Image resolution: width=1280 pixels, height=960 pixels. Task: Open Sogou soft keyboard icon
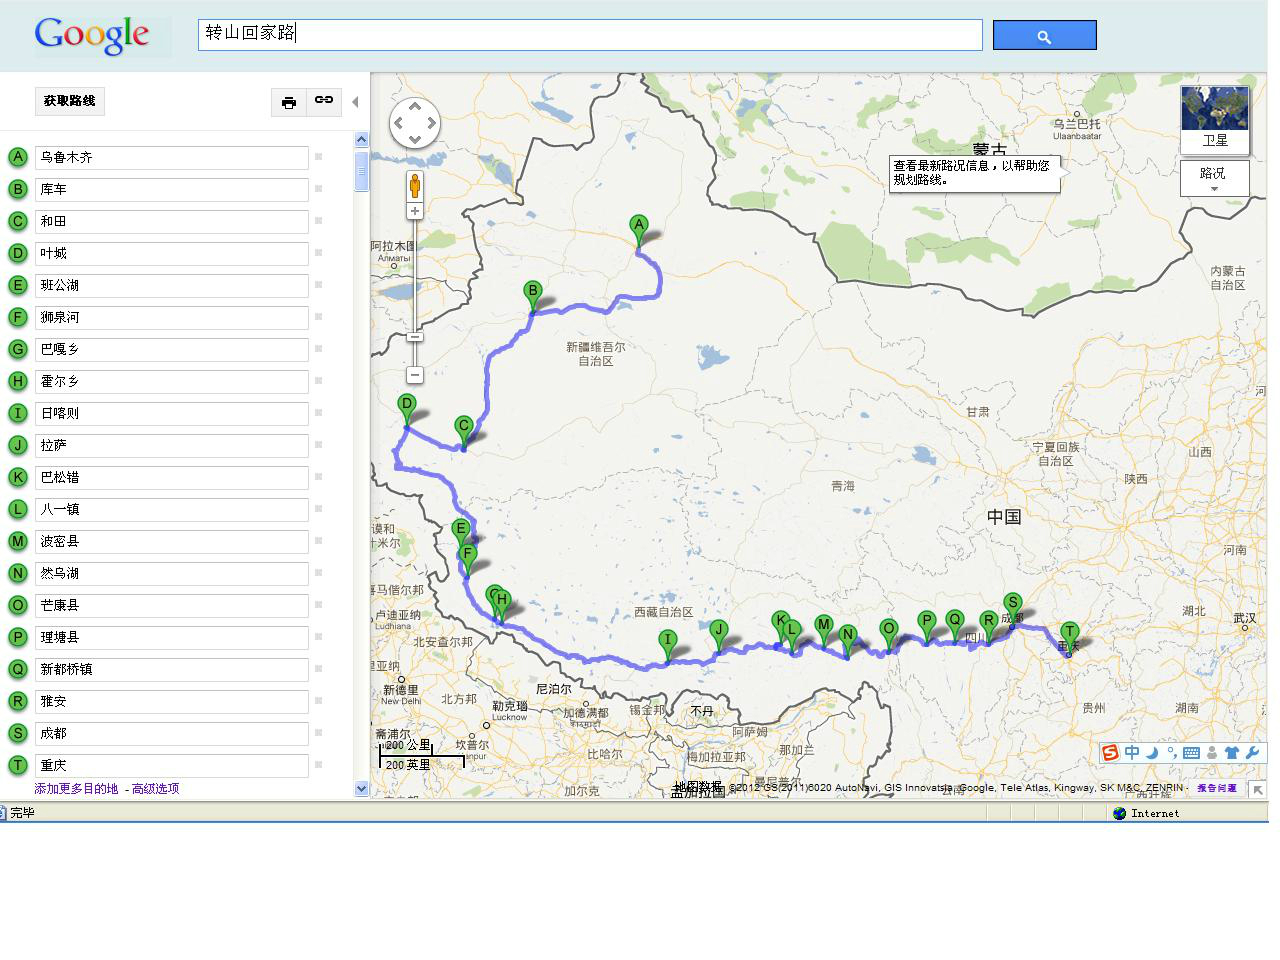point(1191,753)
